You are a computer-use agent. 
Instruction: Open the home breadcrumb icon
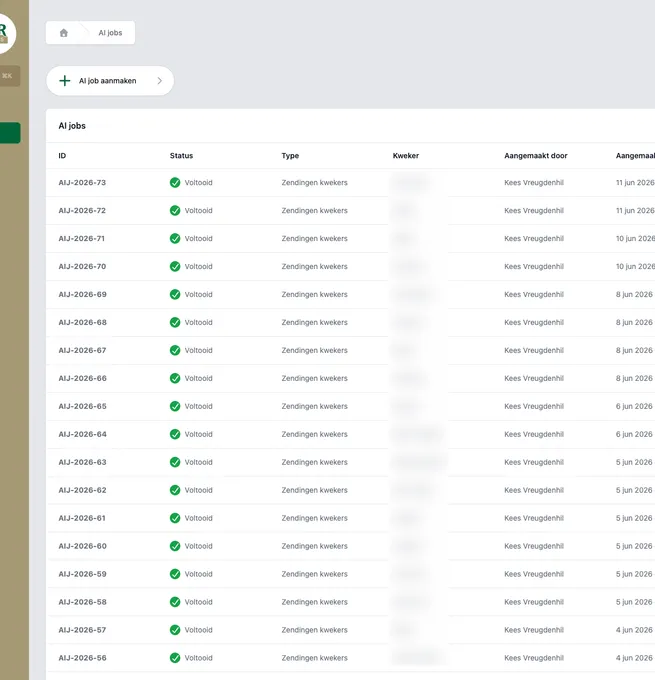pos(64,33)
